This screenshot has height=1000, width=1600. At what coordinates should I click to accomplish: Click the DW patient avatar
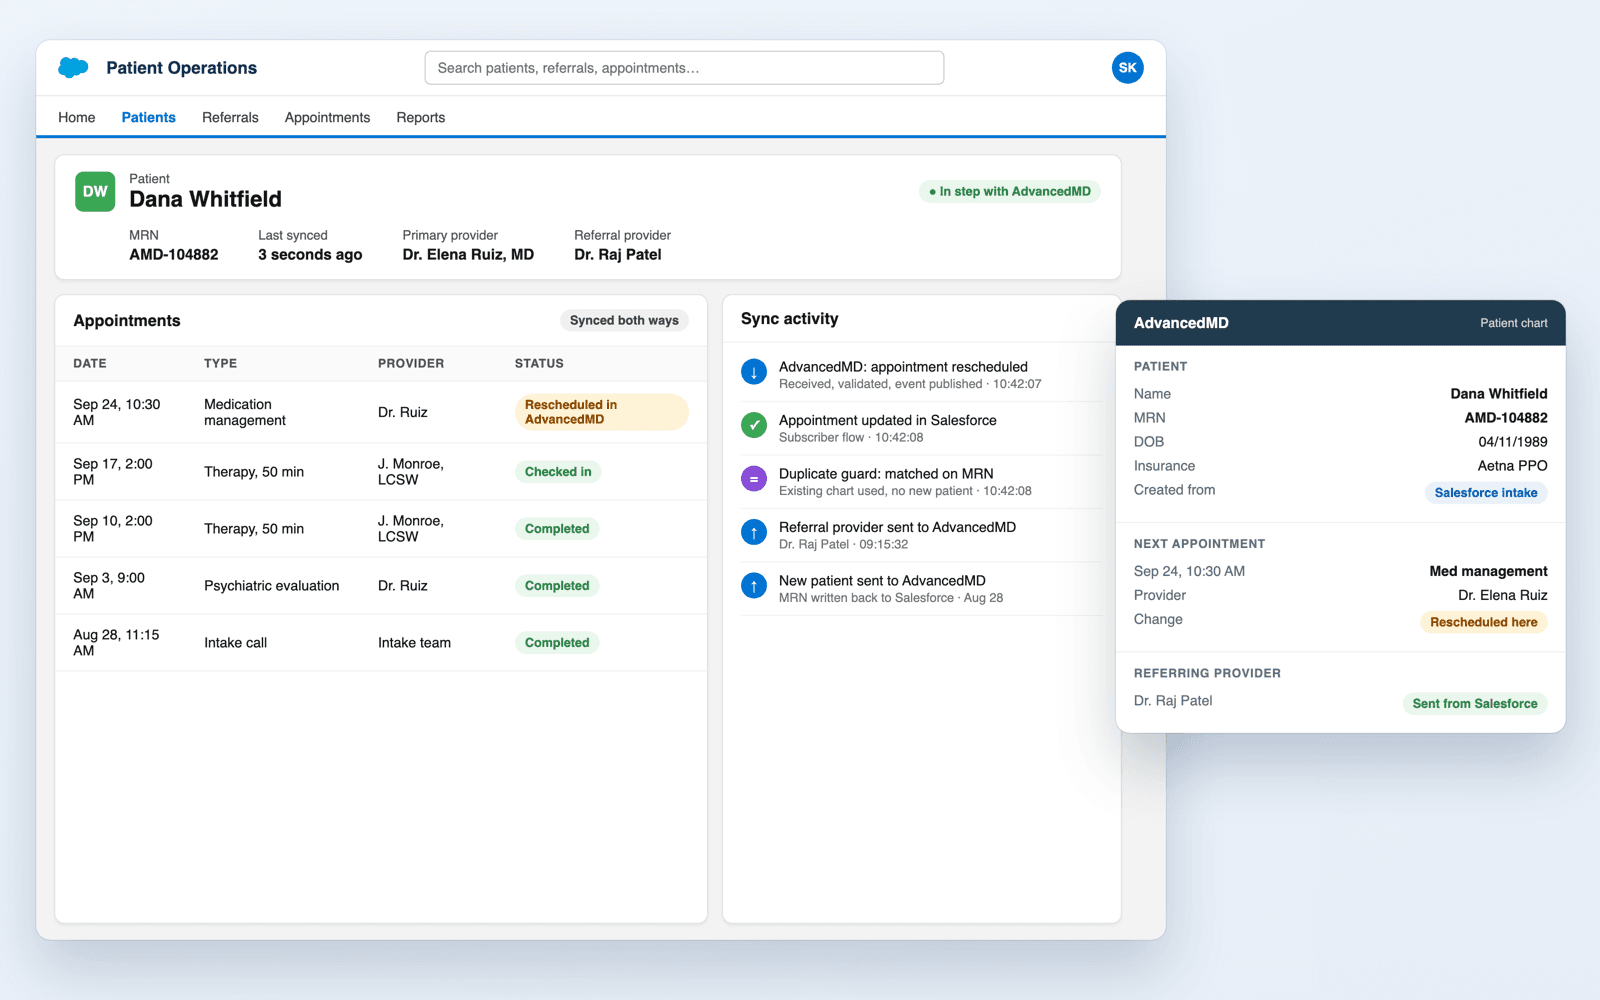(x=95, y=192)
